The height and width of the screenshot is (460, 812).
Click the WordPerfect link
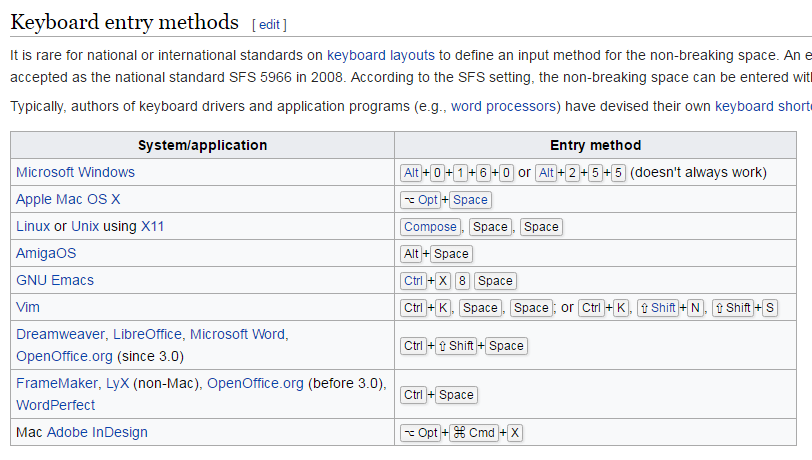click(55, 405)
